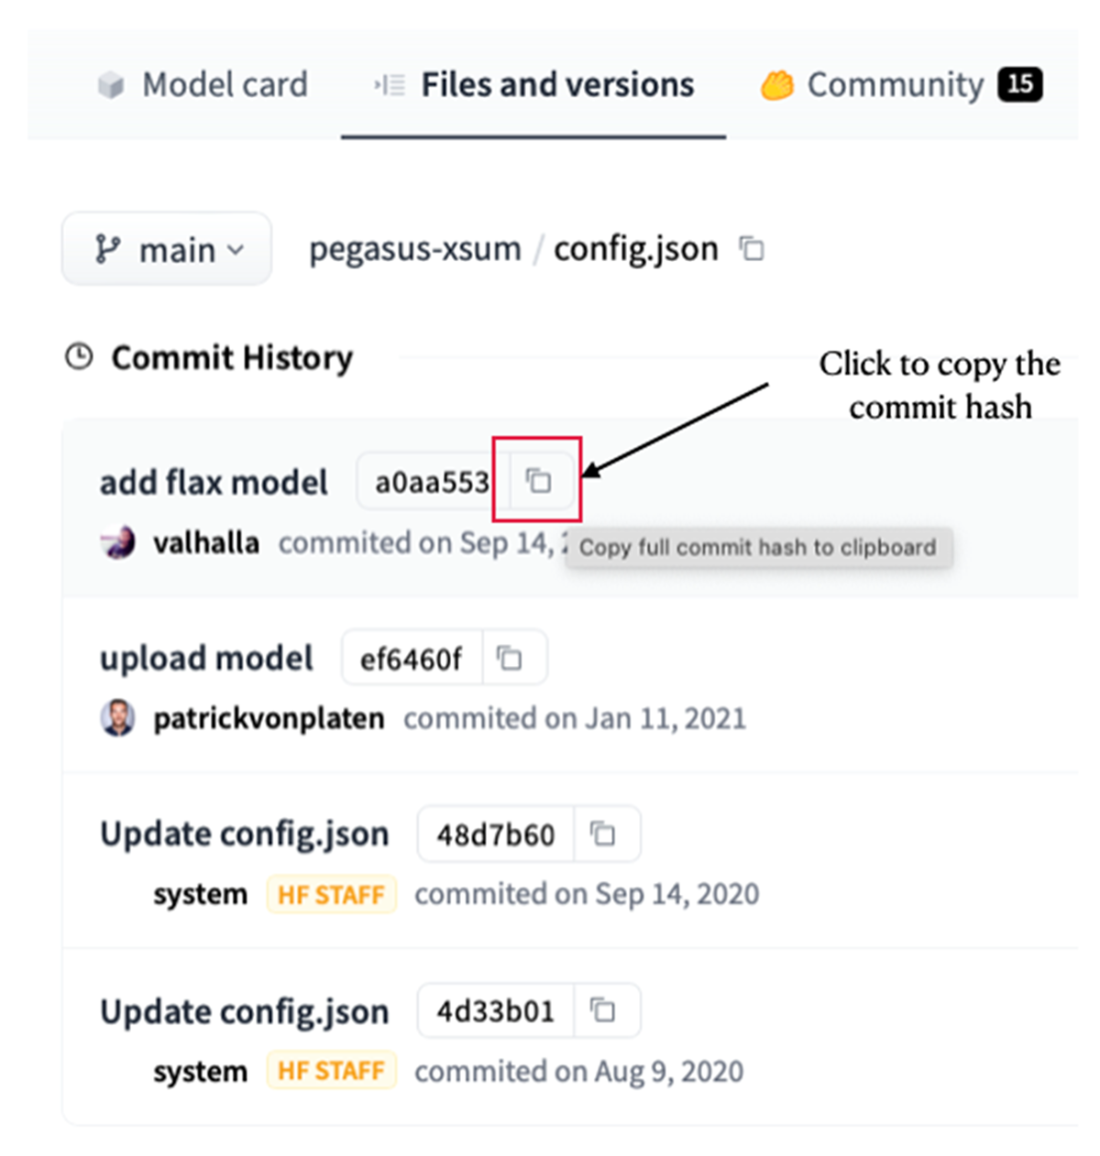Copy the 48d7b60 commit hash
This screenshot has width=1100, height=1156.
602,833
